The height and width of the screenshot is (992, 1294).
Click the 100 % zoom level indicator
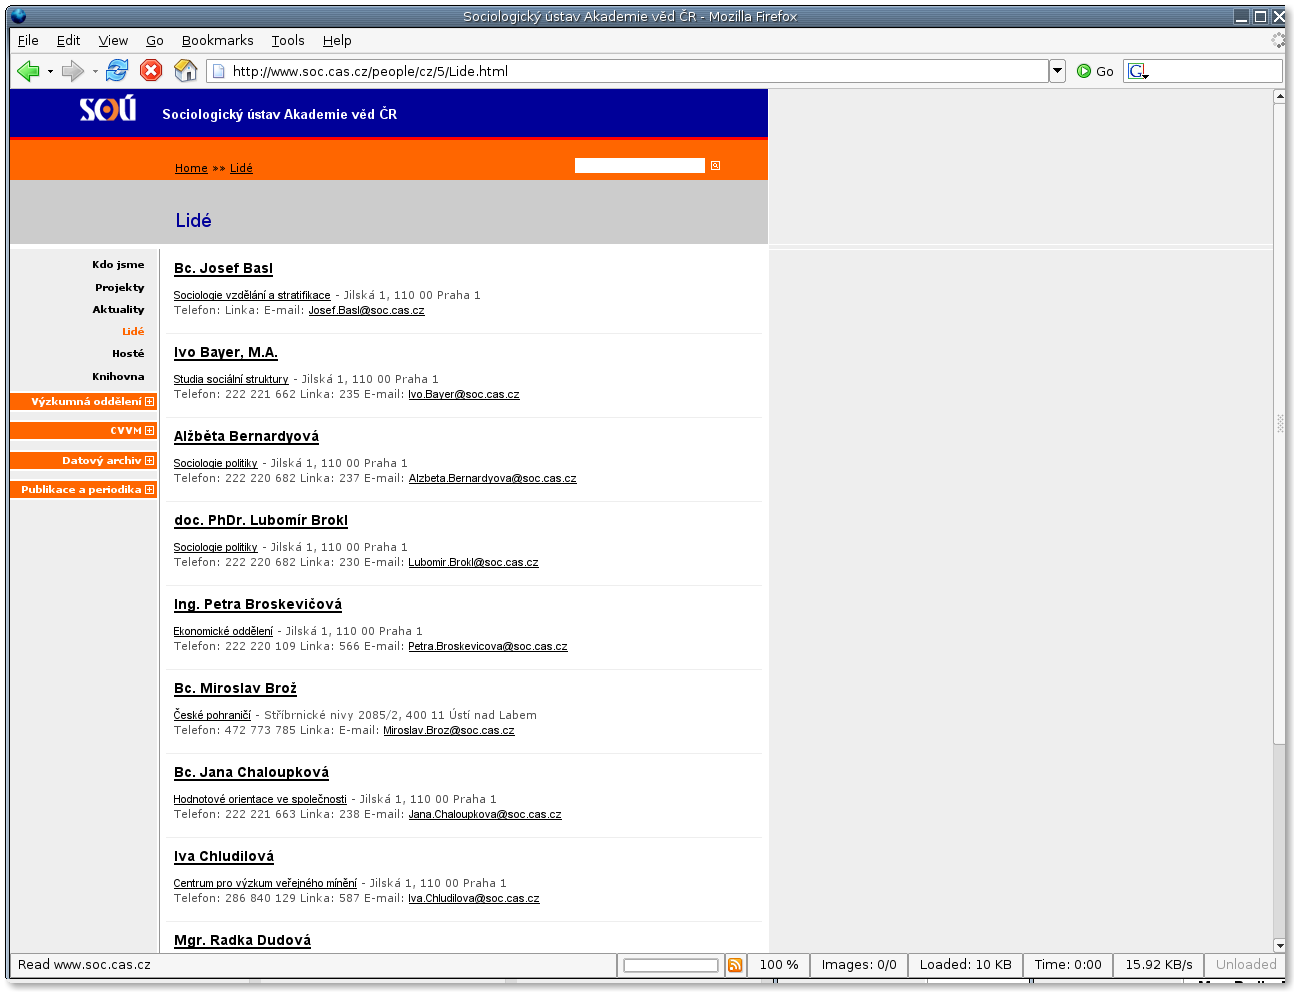778,965
